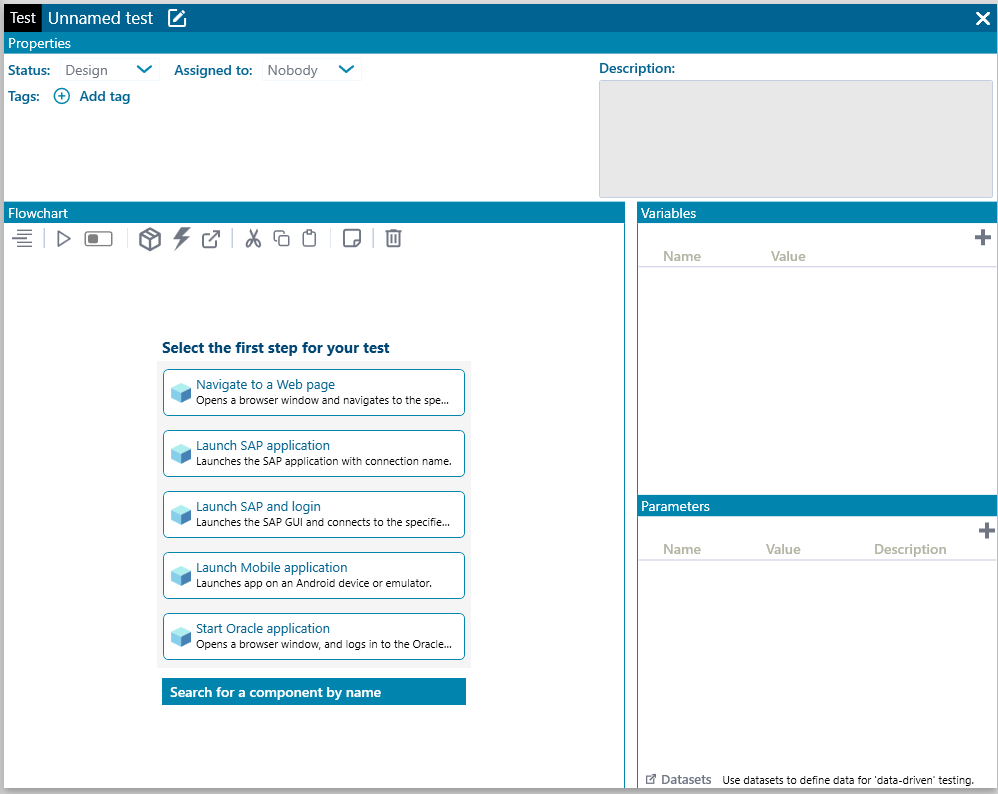998x794 pixels.
Task: Click the cube icon beside Launch Mobile application
Action: click(181, 576)
